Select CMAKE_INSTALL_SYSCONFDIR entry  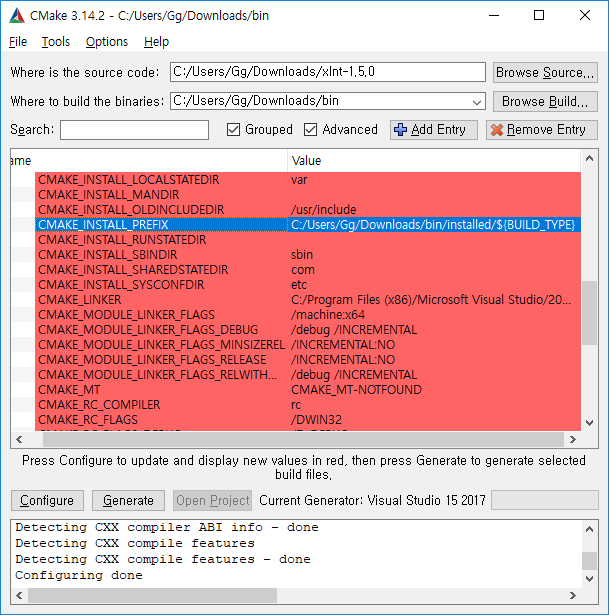pos(121,284)
